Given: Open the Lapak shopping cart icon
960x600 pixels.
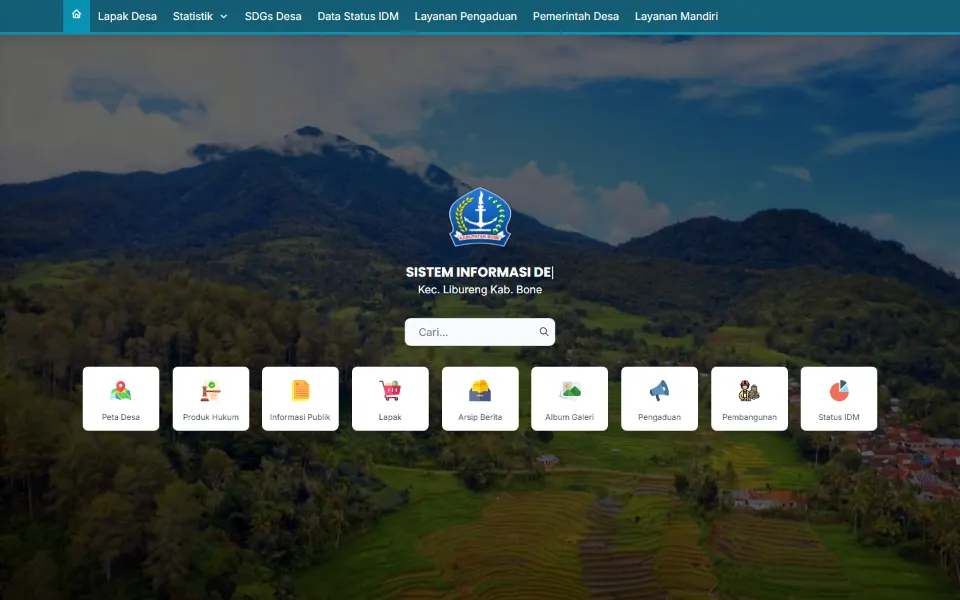Looking at the screenshot, I should pos(390,391).
